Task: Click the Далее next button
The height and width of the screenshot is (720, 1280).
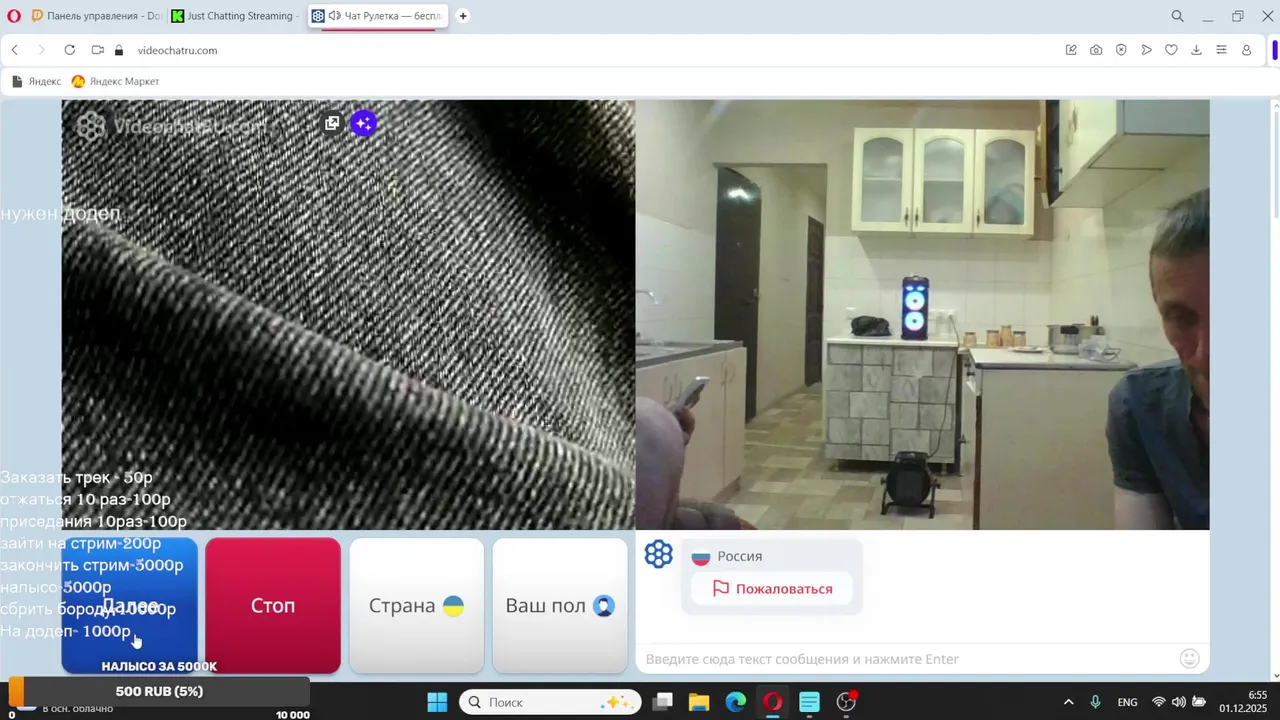Action: [x=129, y=606]
